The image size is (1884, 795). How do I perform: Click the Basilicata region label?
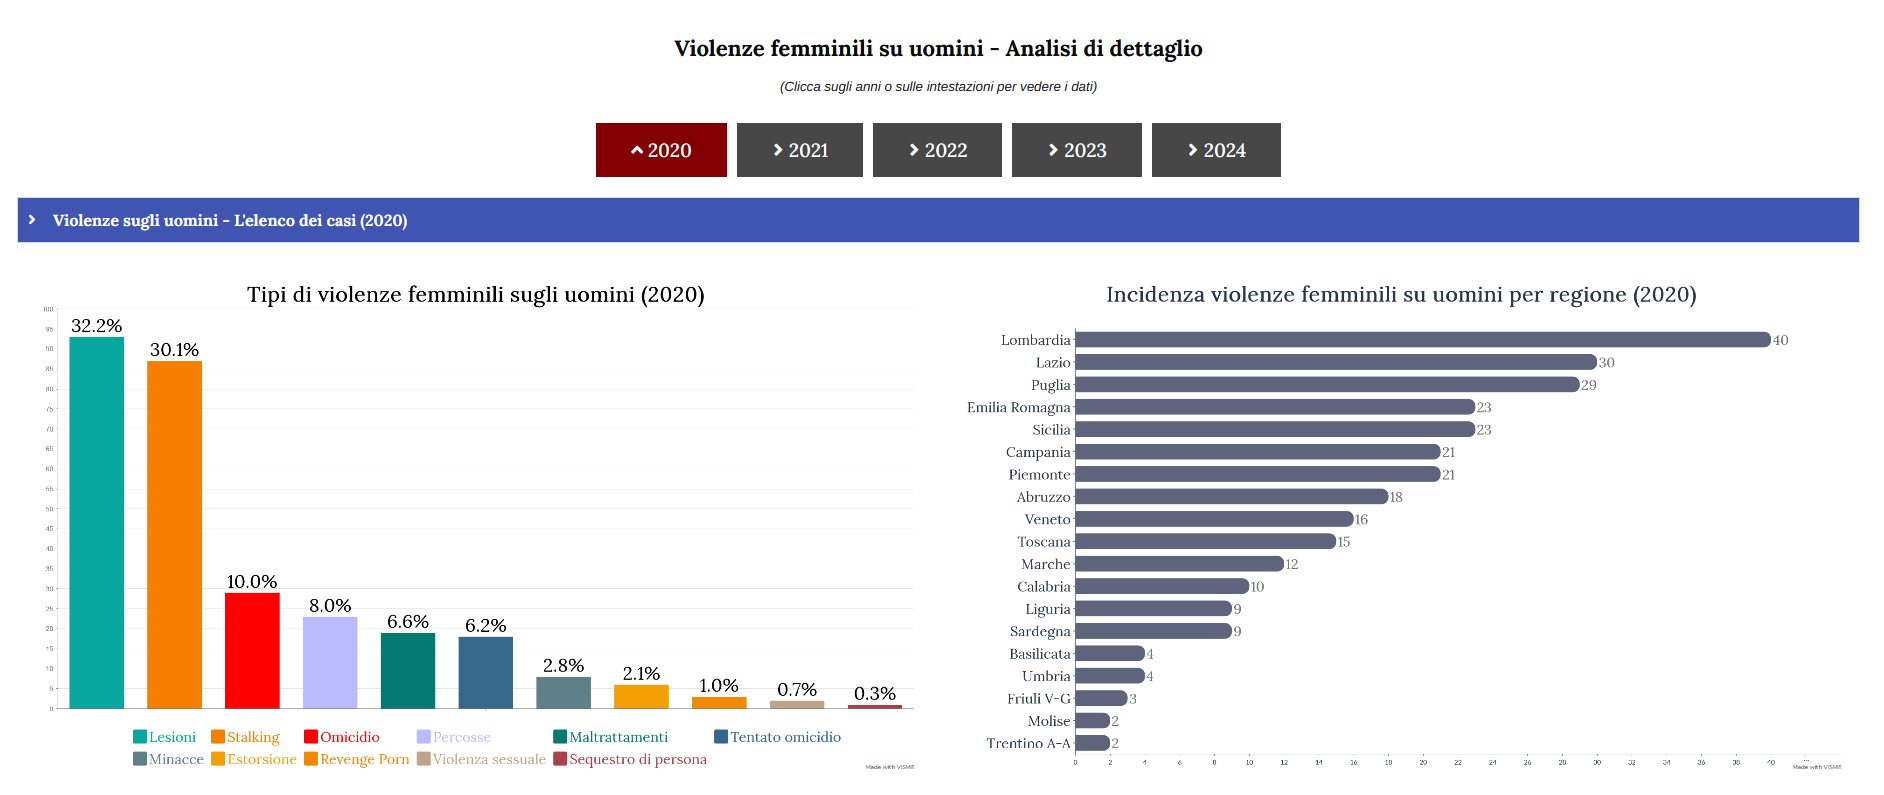click(1040, 654)
